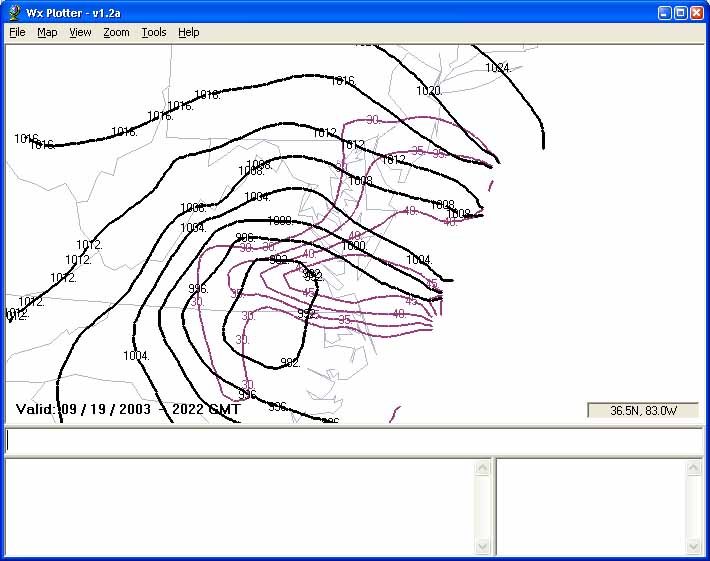Maximize the Wx Plotter window

680,12
